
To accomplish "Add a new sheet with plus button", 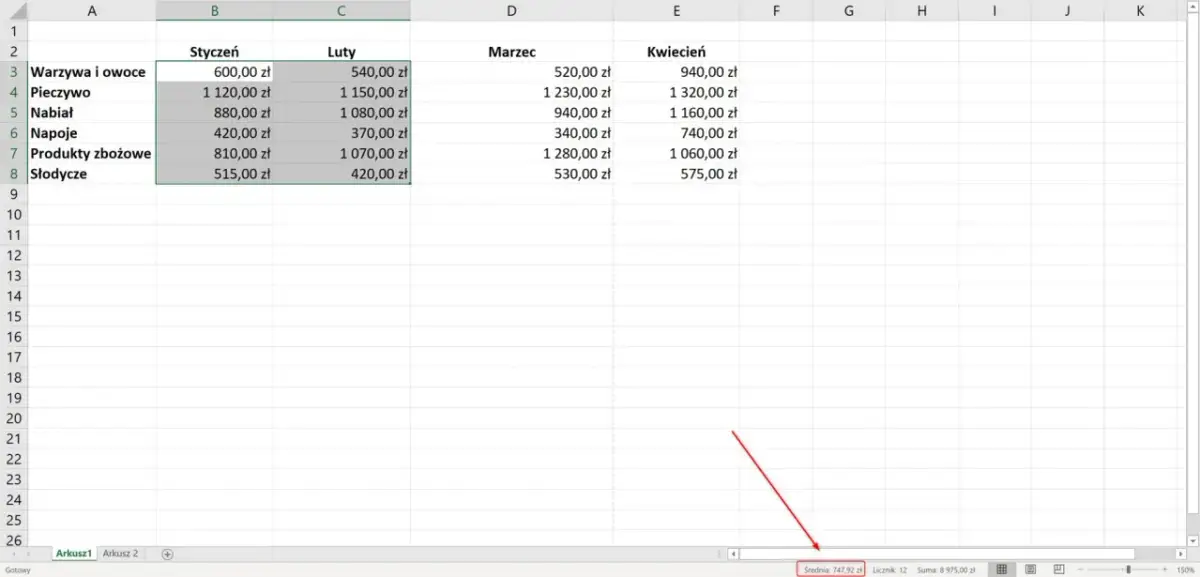I will click(x=167, y=553).
